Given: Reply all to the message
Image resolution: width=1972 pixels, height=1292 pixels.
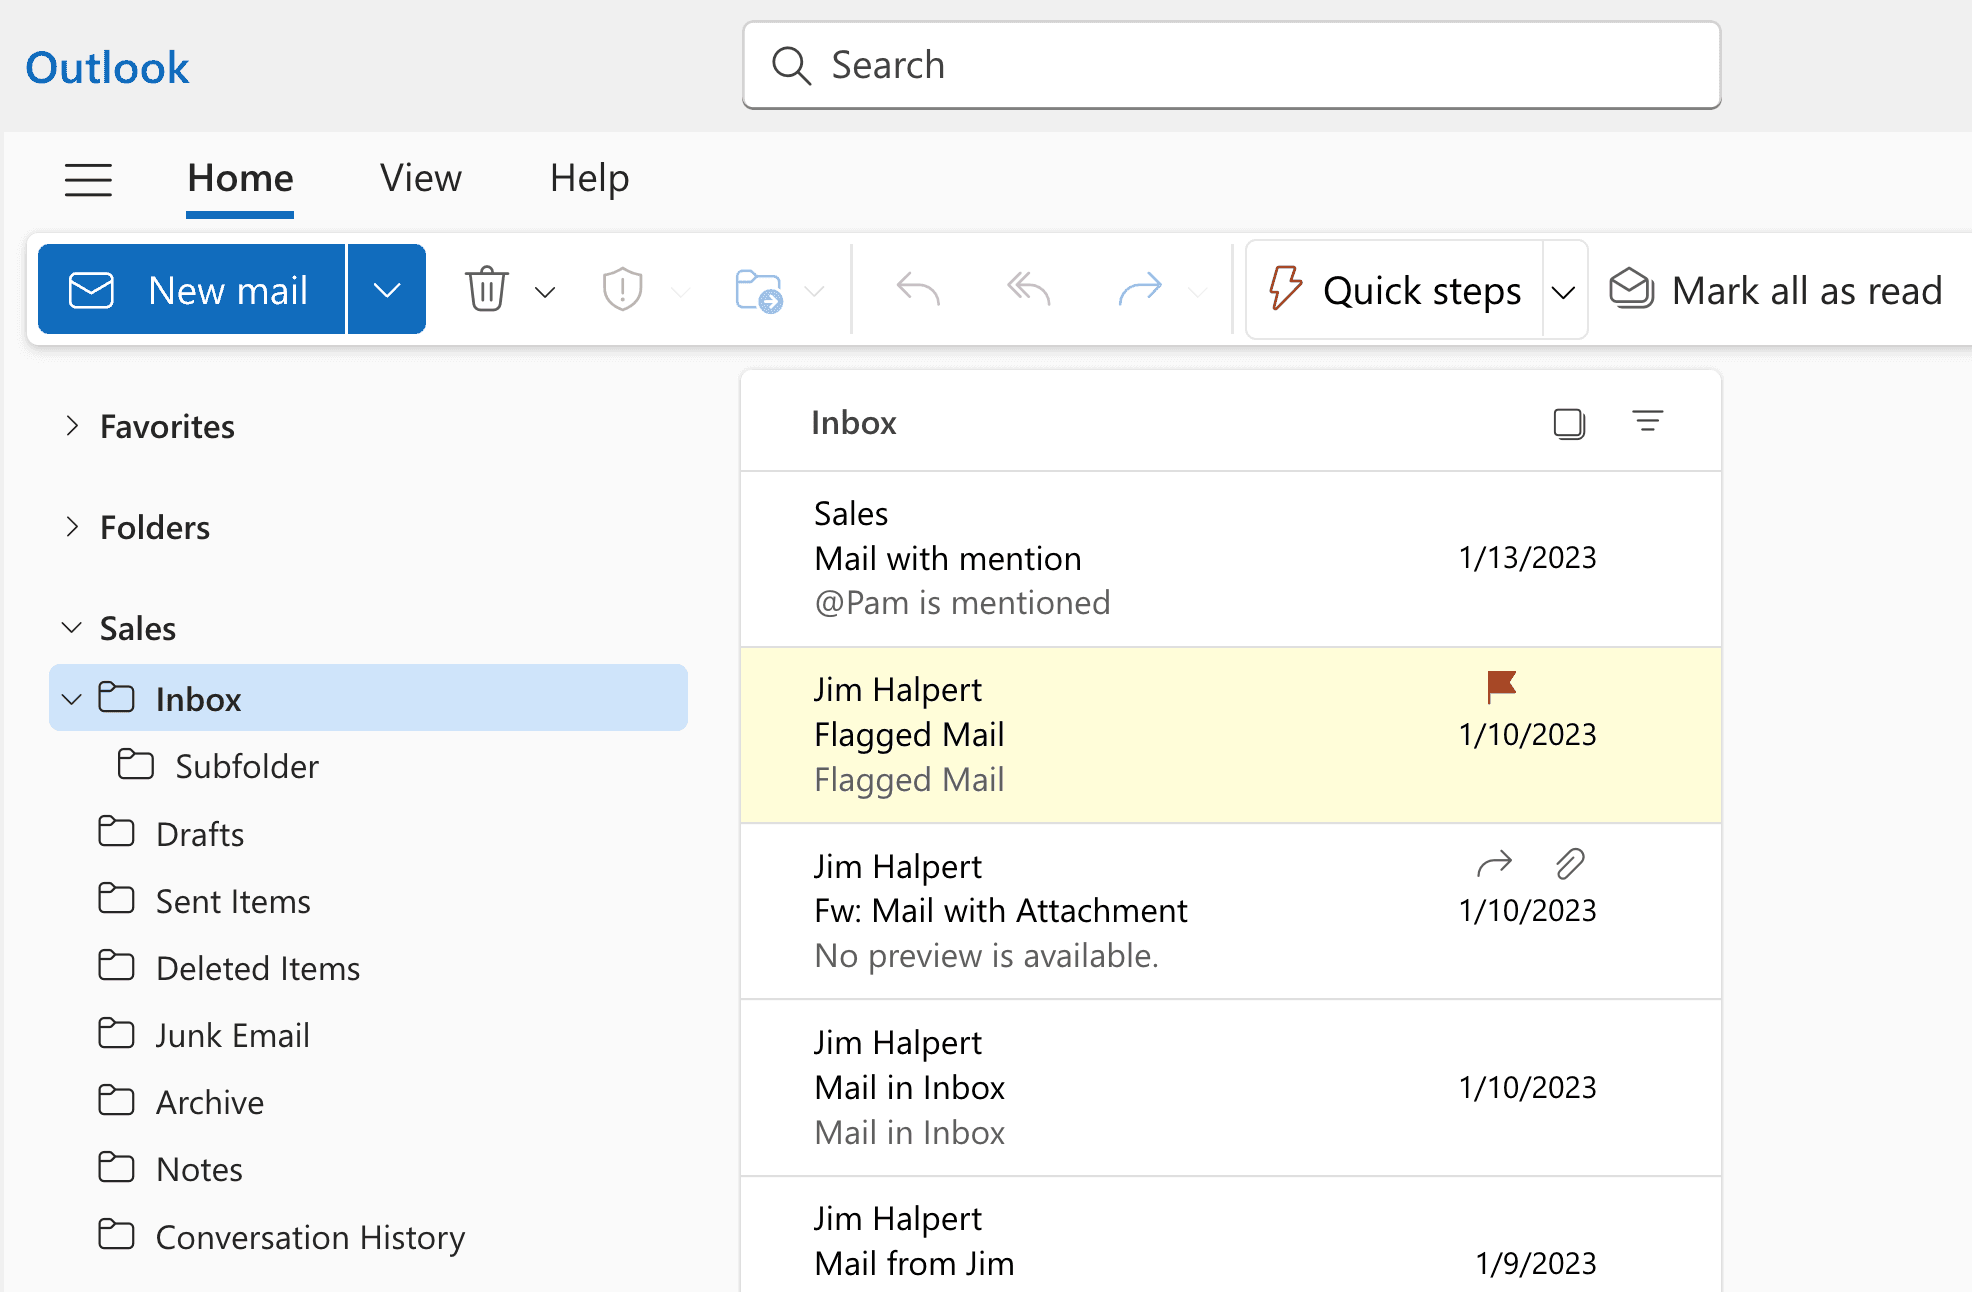Looking at the screenshot, I should pos(1026,289).
